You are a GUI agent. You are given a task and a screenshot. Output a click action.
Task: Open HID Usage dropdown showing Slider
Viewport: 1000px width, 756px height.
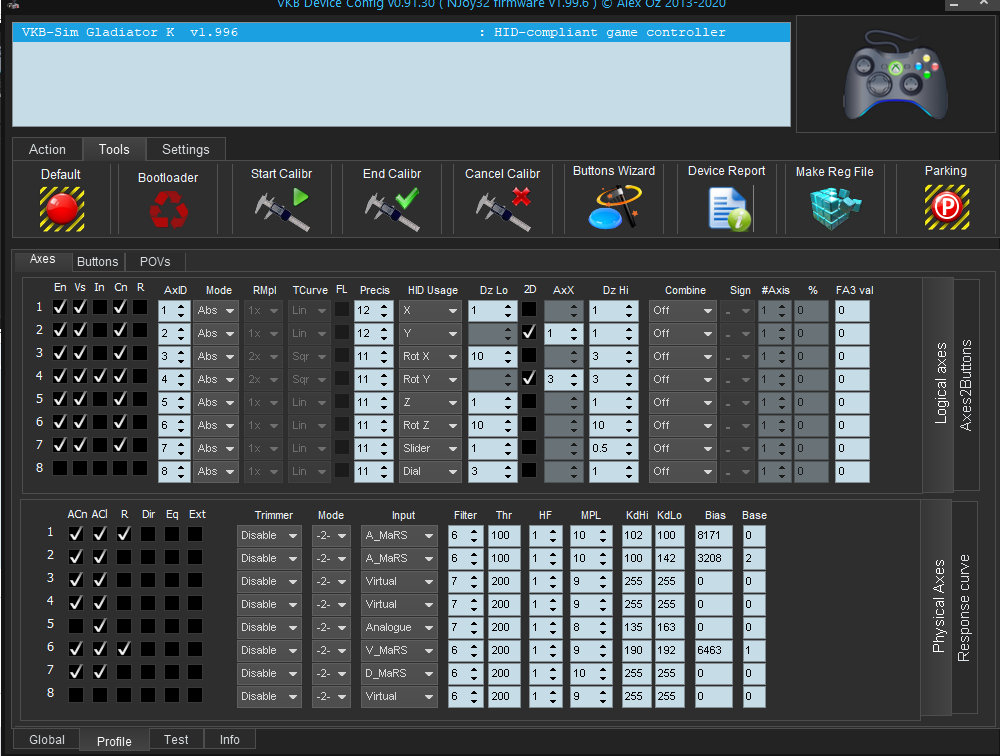(430, 448)
